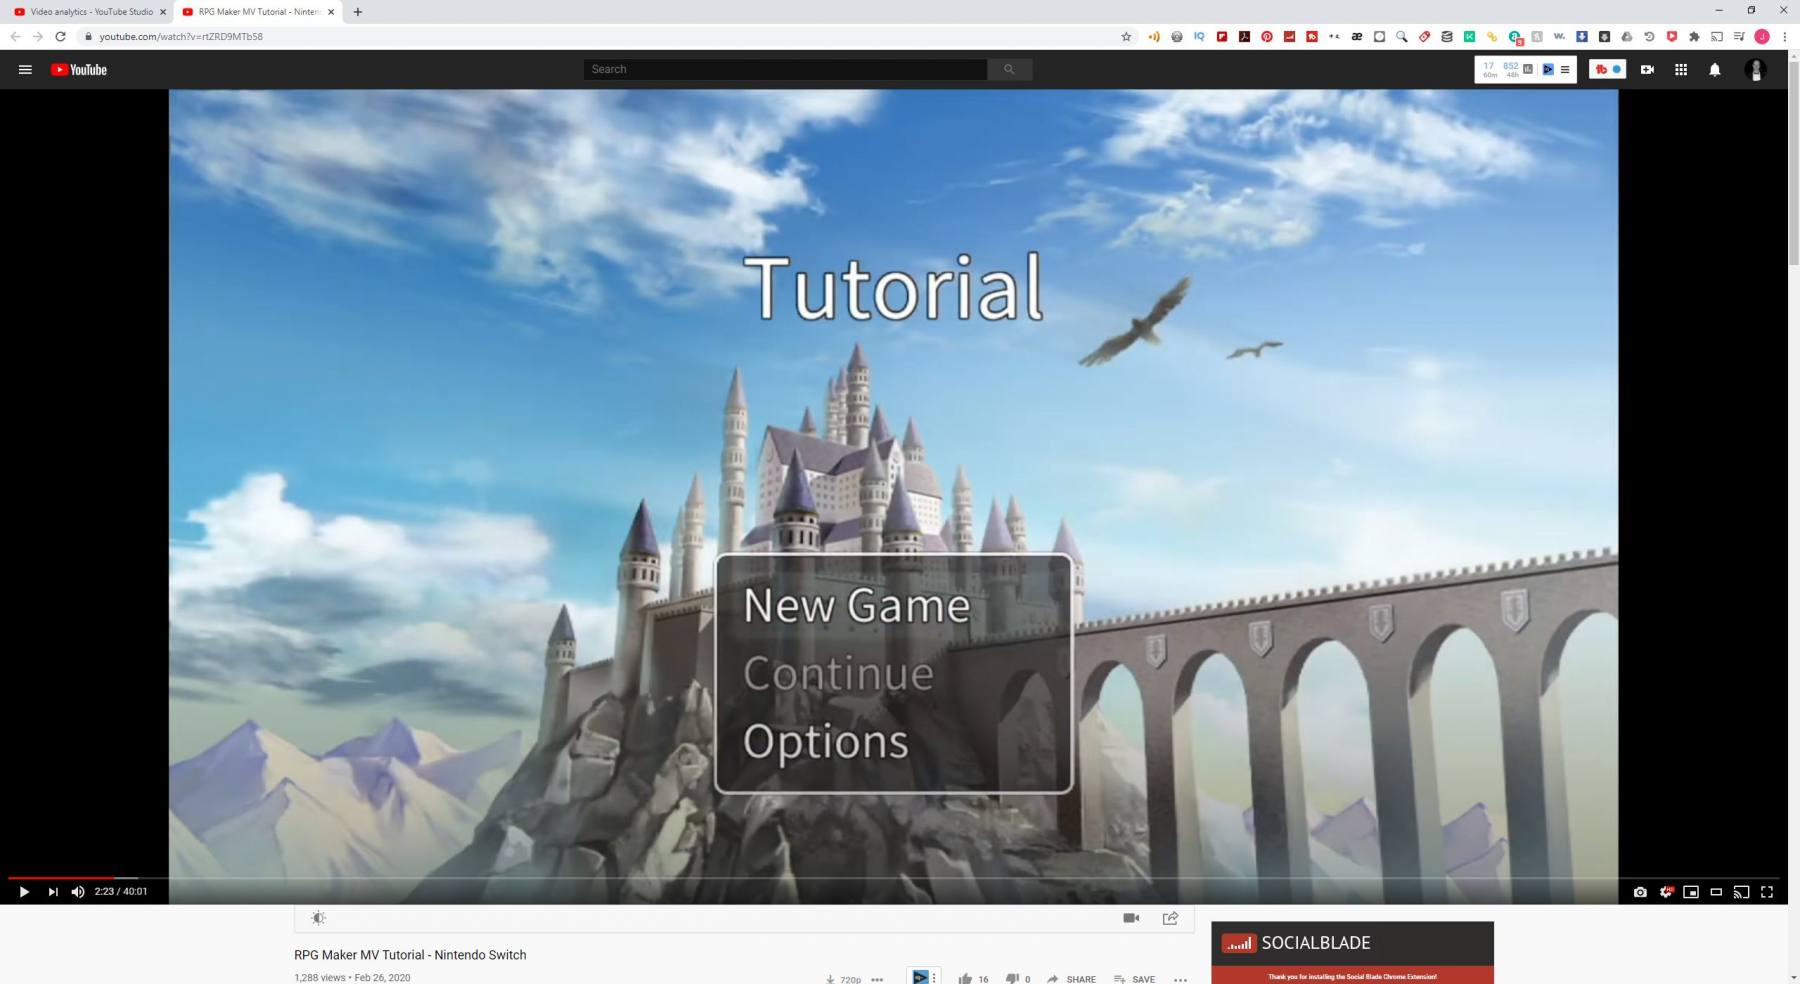1800x984 pixels.
Task: Open the browser media controls icon
Action: click(x=1739, y=36)
